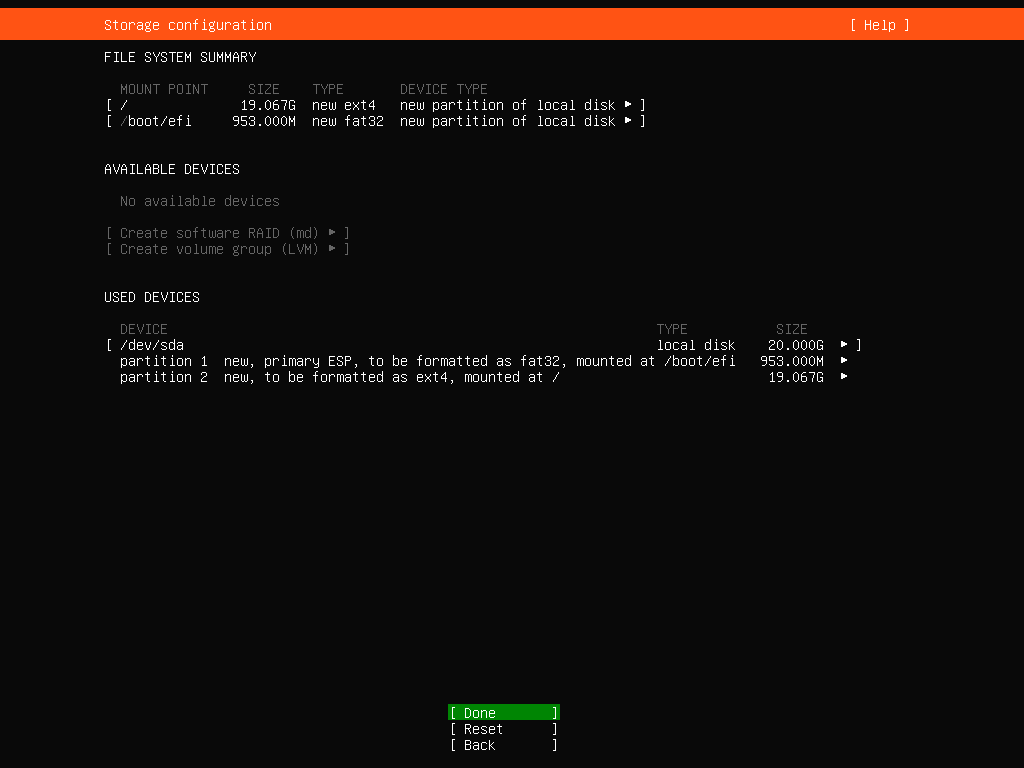1024x768 pixels.
Task: Select partition 2 ext4 entry
Action: 340,377
